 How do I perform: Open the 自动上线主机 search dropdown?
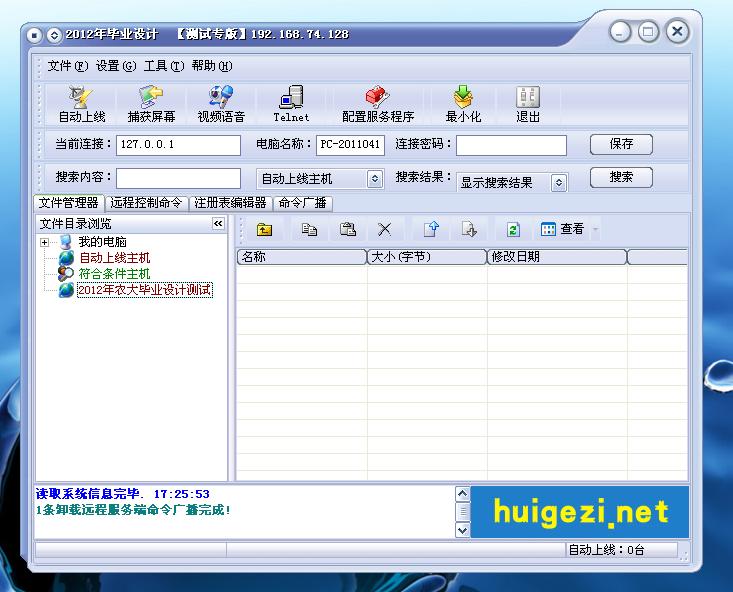374,179
